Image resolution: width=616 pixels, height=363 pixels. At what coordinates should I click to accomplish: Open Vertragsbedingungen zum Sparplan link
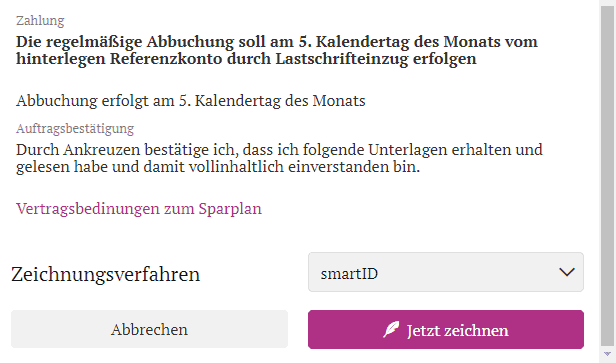coord(139,209)
